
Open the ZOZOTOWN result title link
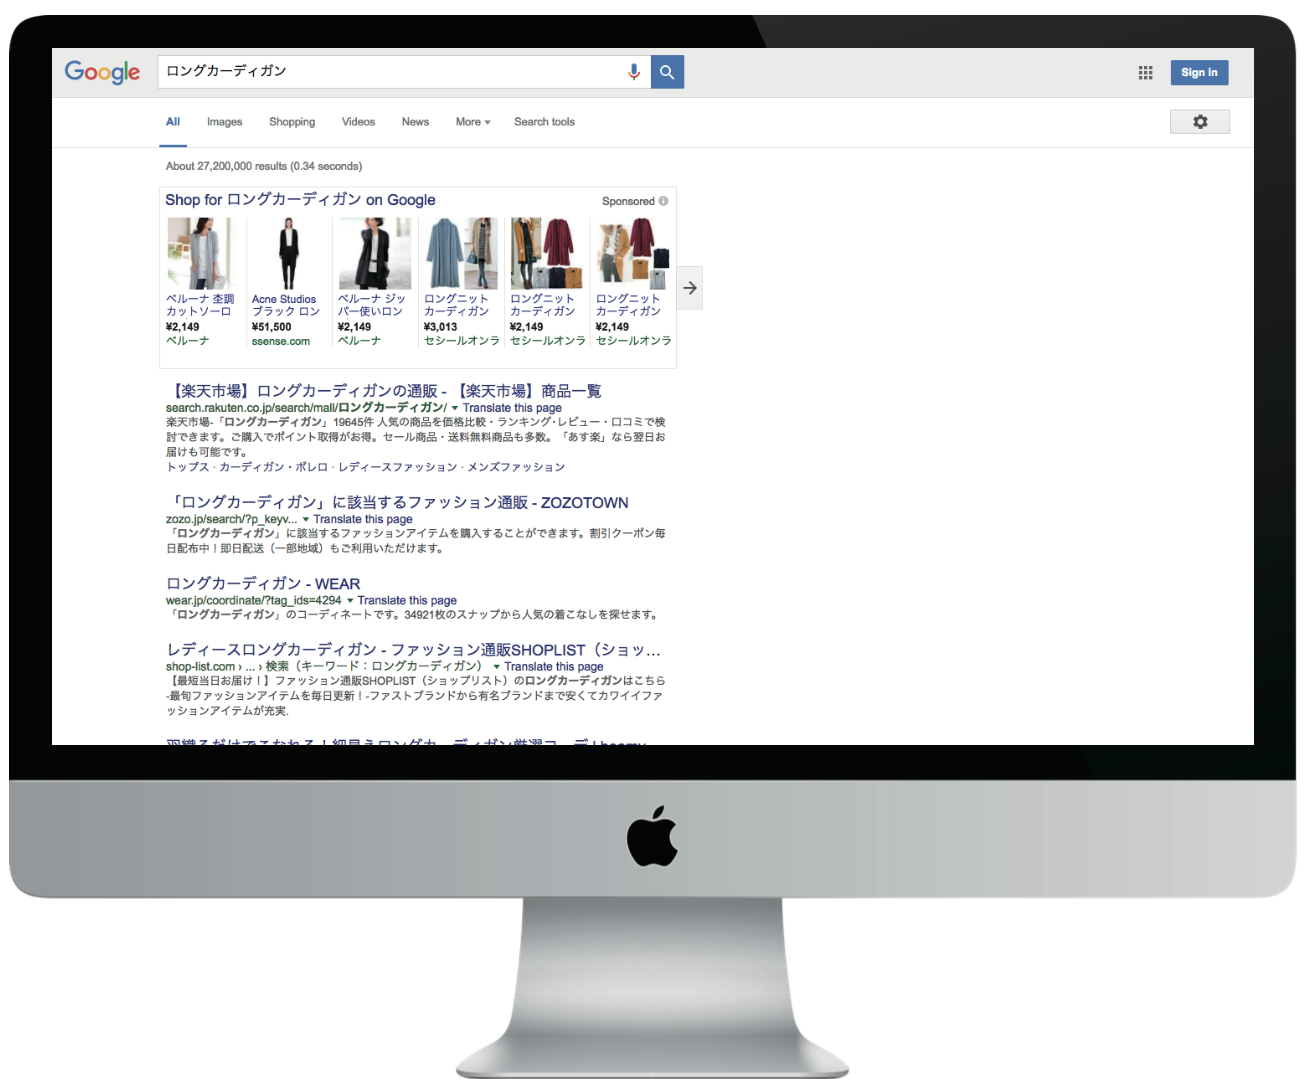398,503
